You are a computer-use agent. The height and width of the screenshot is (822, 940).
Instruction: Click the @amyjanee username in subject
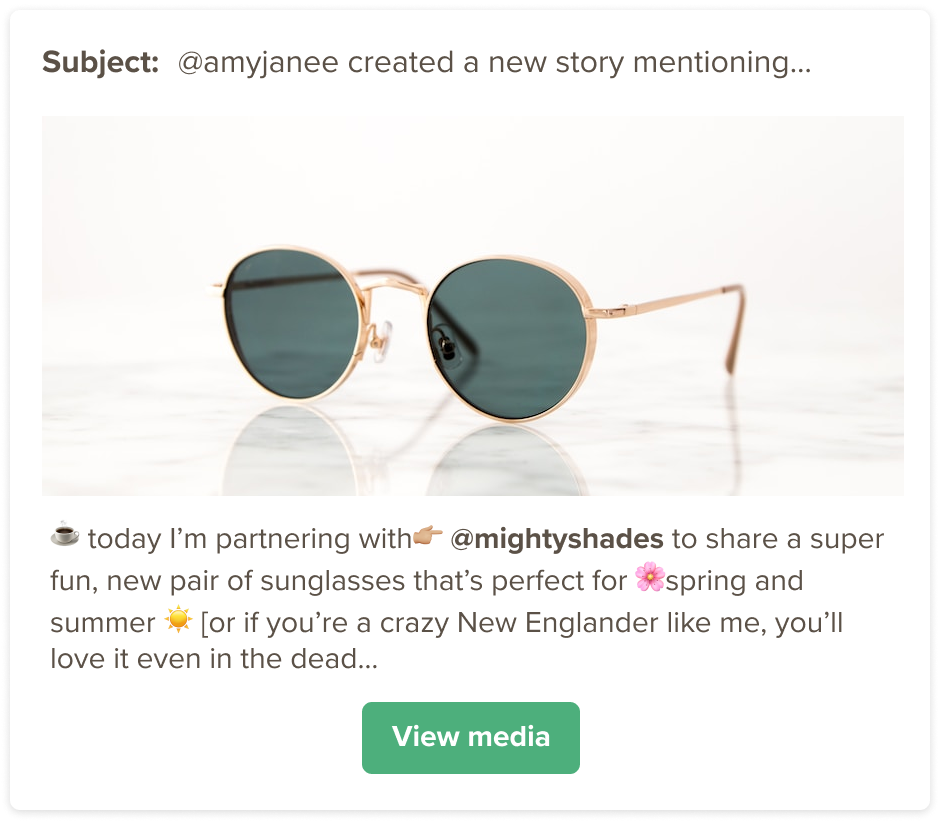tap(259, 64)
